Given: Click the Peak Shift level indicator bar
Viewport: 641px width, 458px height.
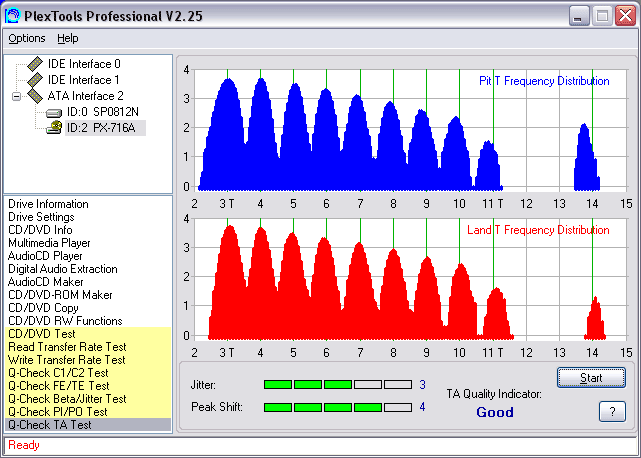Looking at the screenshot, I should coord(338,407).
